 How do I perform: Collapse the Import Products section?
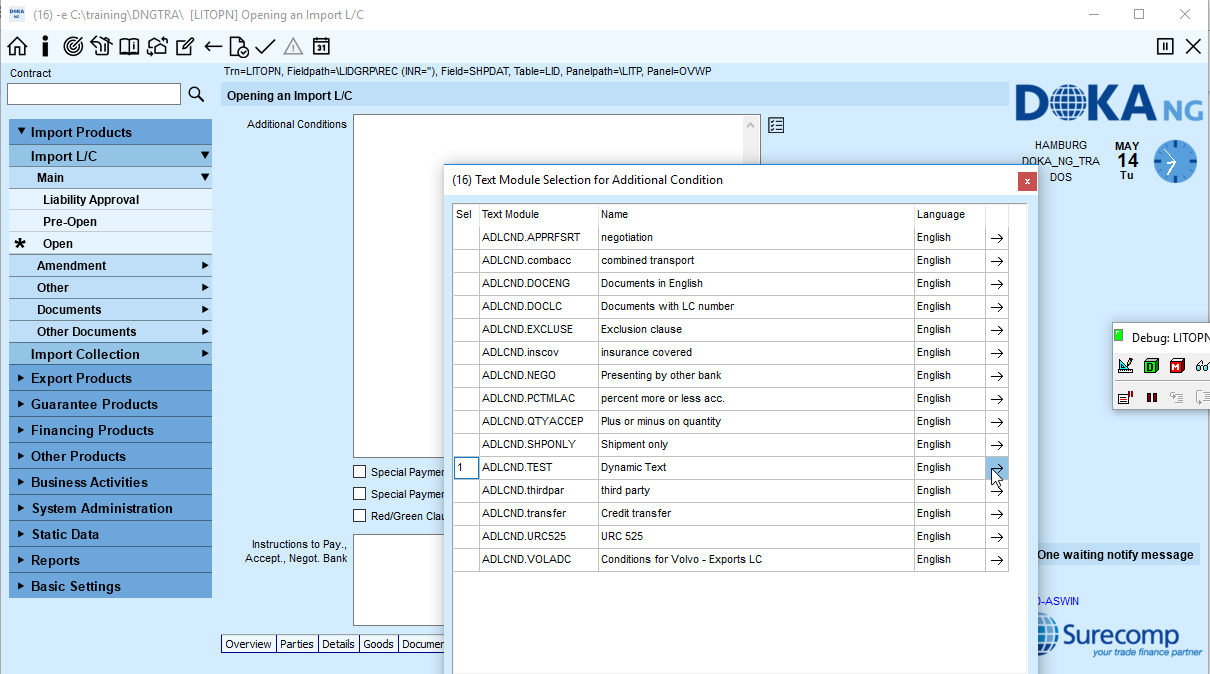click(110, 132)
